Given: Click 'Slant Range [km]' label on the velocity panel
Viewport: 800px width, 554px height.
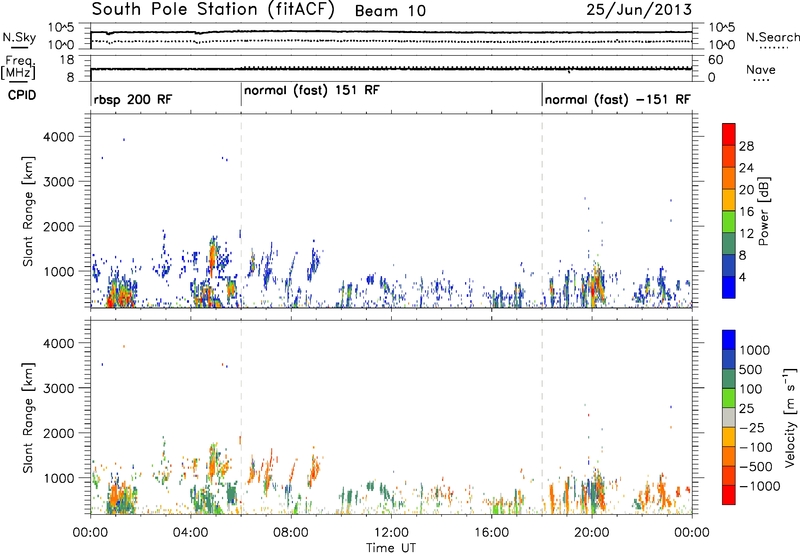Looking at the screenshot, I should click(28, 418).
